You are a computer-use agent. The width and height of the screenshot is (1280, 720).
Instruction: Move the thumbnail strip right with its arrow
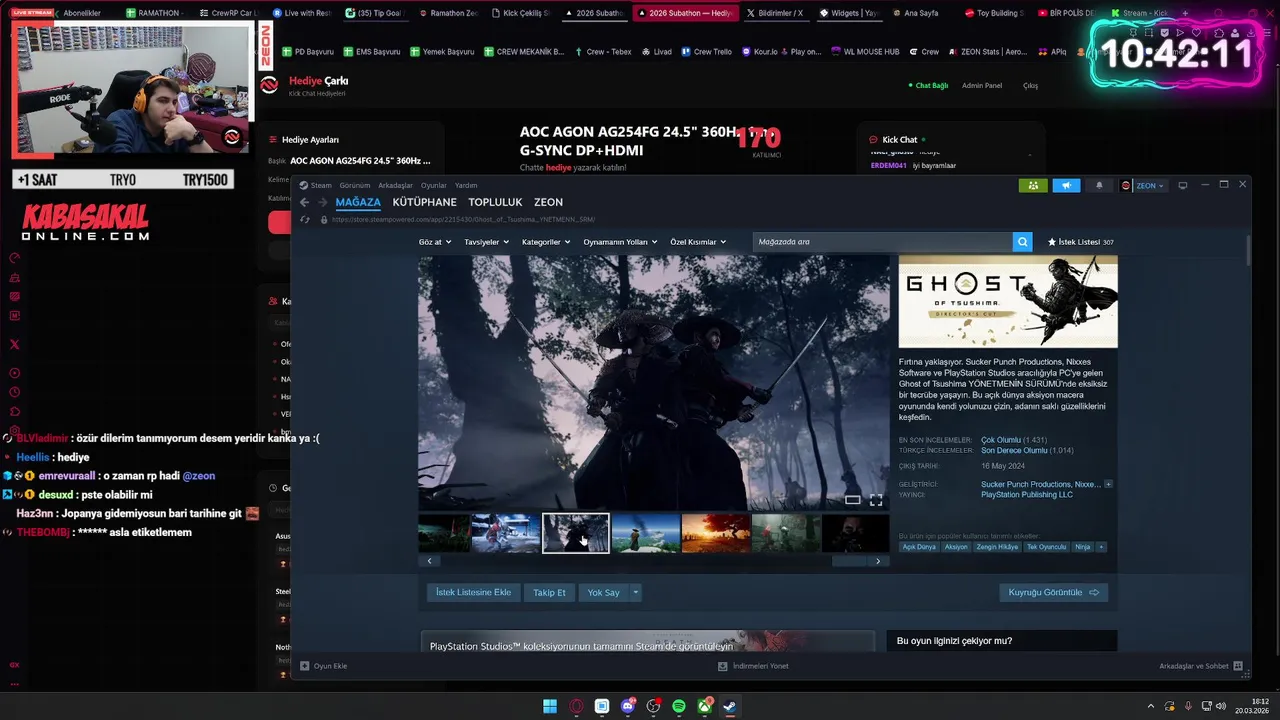(x=878, y=561)
